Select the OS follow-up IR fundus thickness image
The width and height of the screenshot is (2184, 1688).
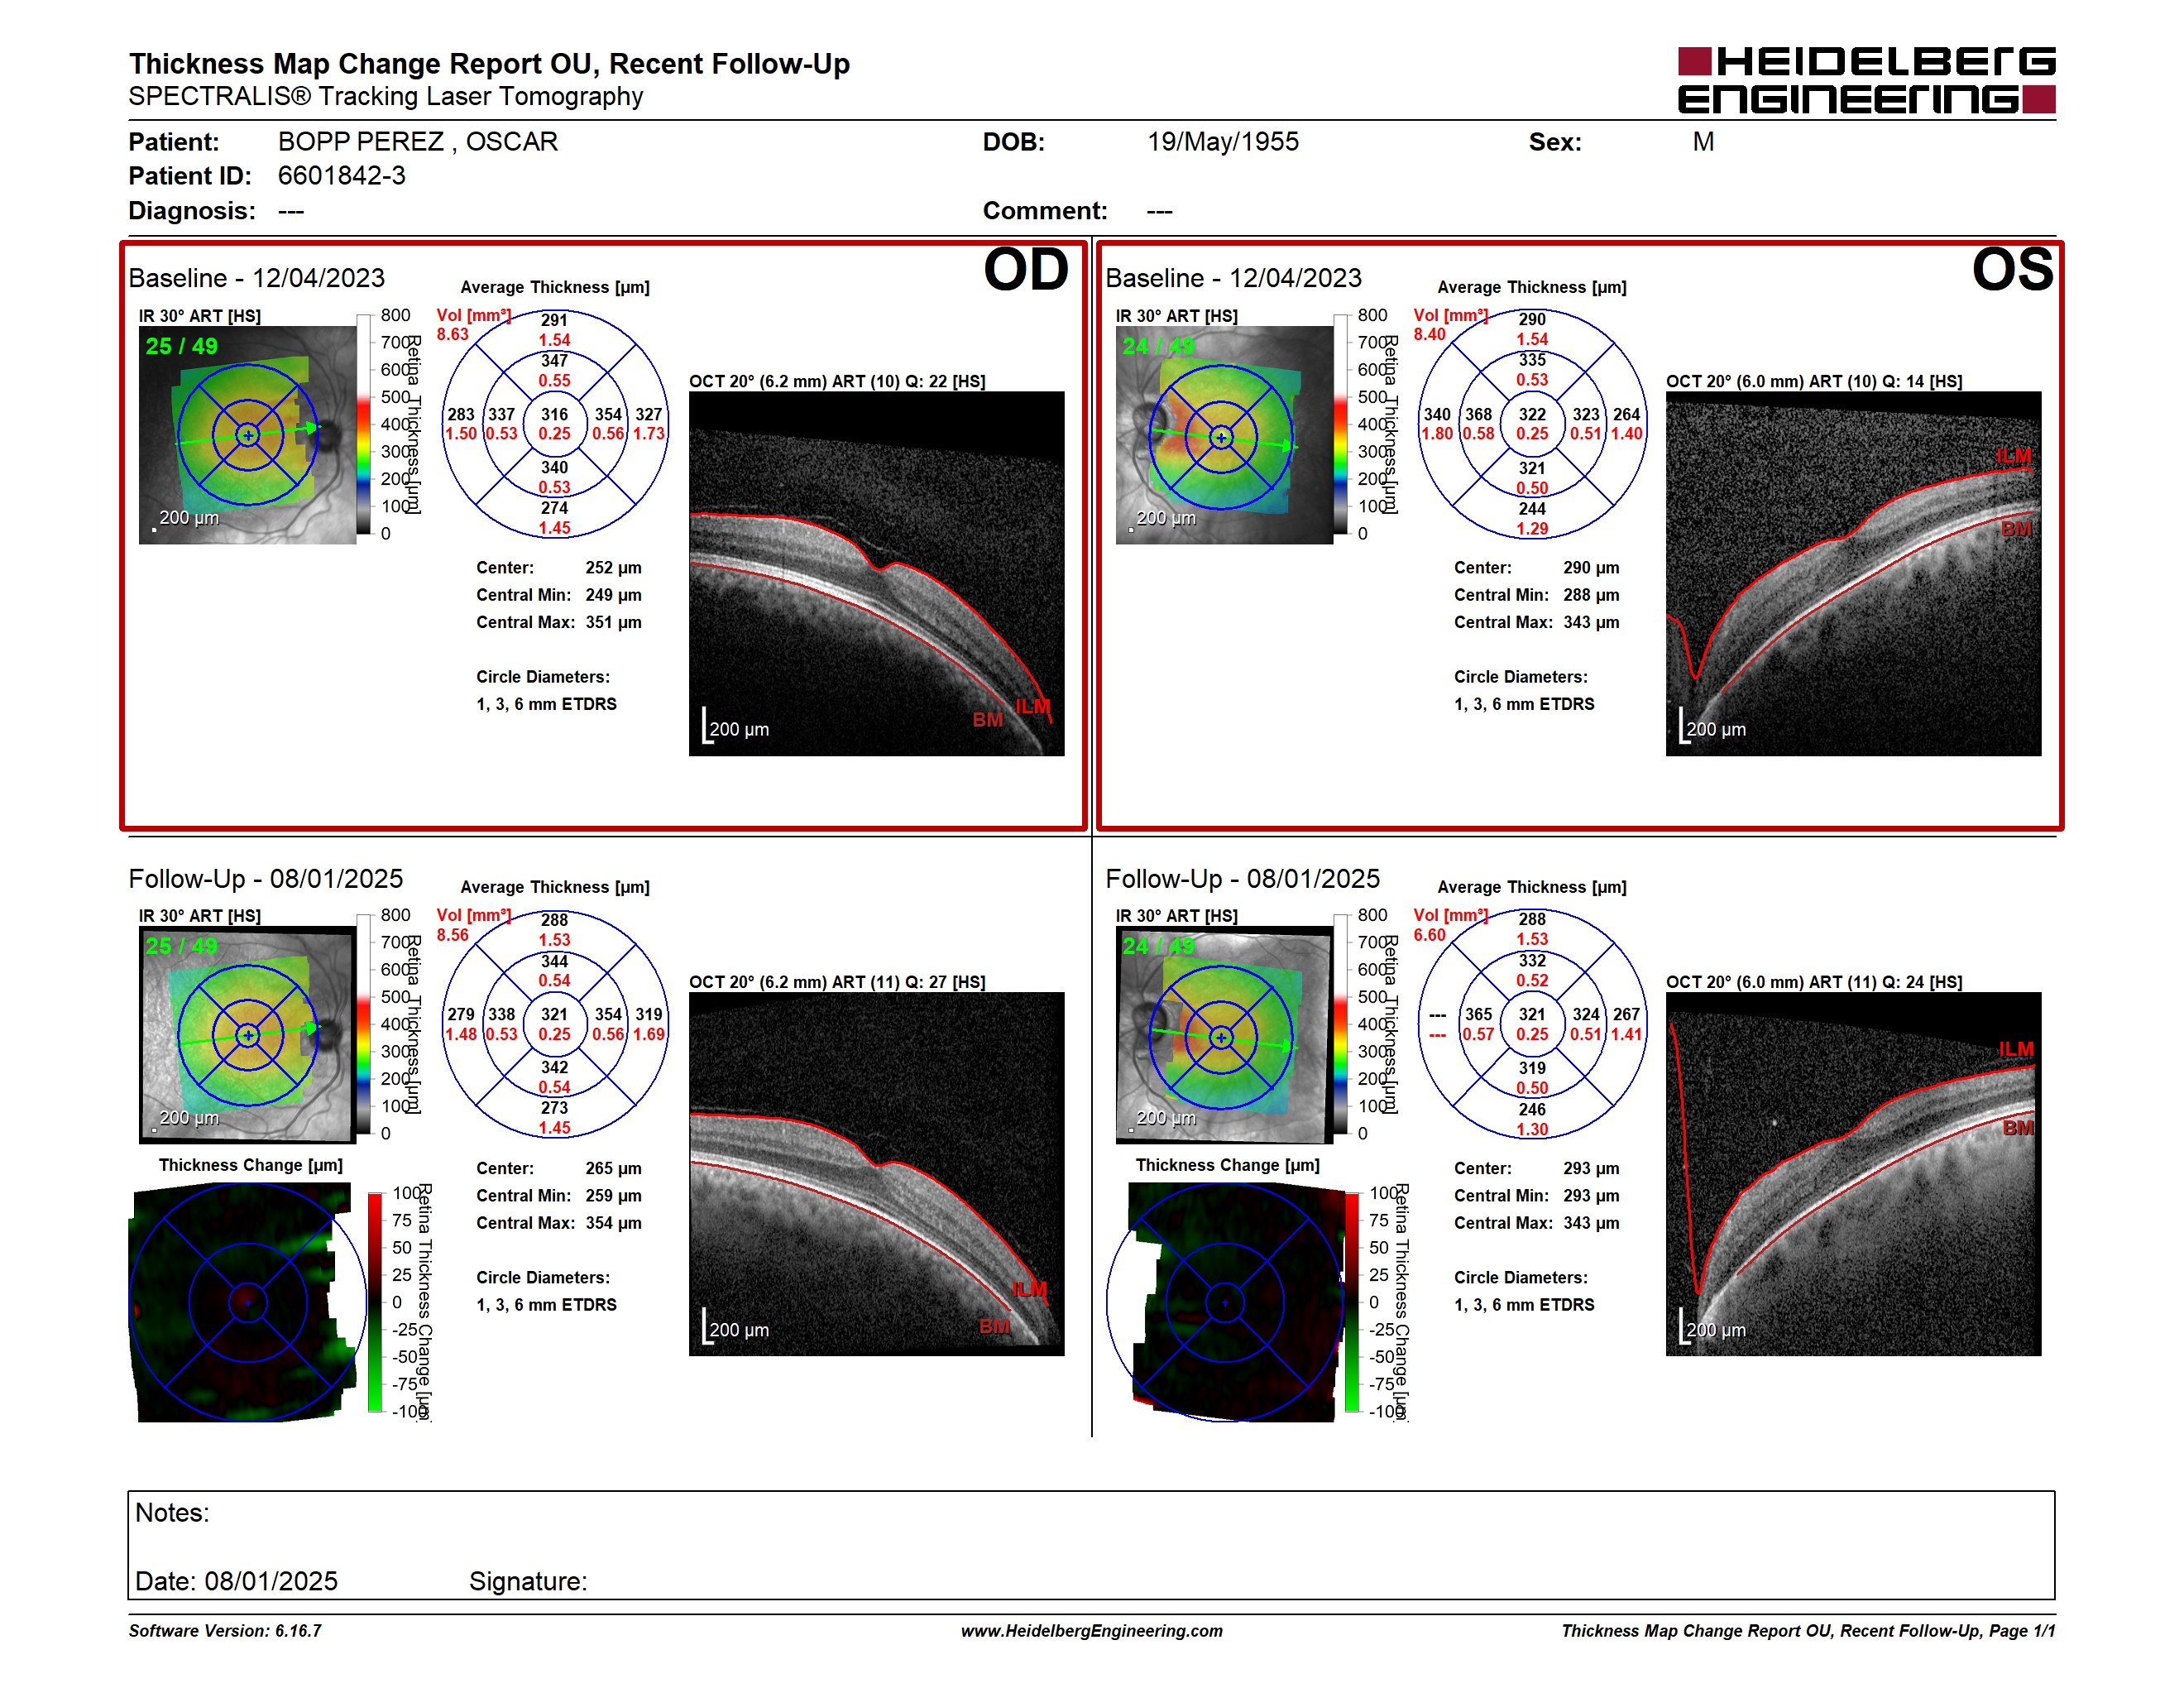[x=1224, y=1035]
